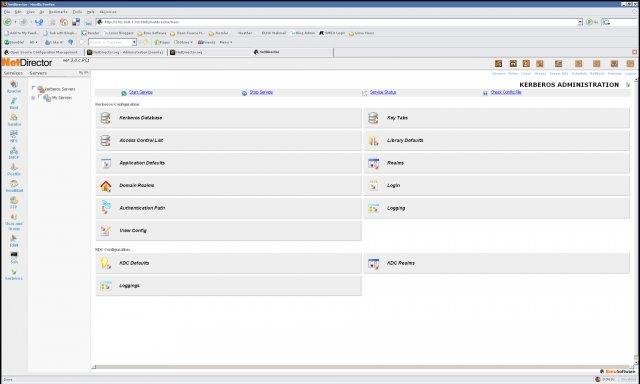
Task: Open the Back button history dropdown arrow
Action: (15, 22)
